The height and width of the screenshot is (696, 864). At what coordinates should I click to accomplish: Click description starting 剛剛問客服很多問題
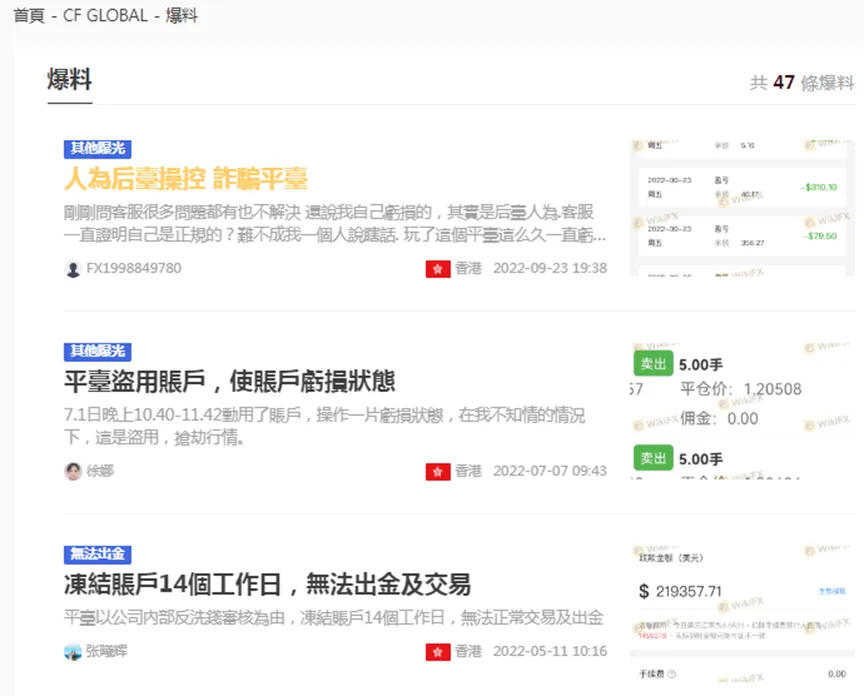tap(334, 223)
